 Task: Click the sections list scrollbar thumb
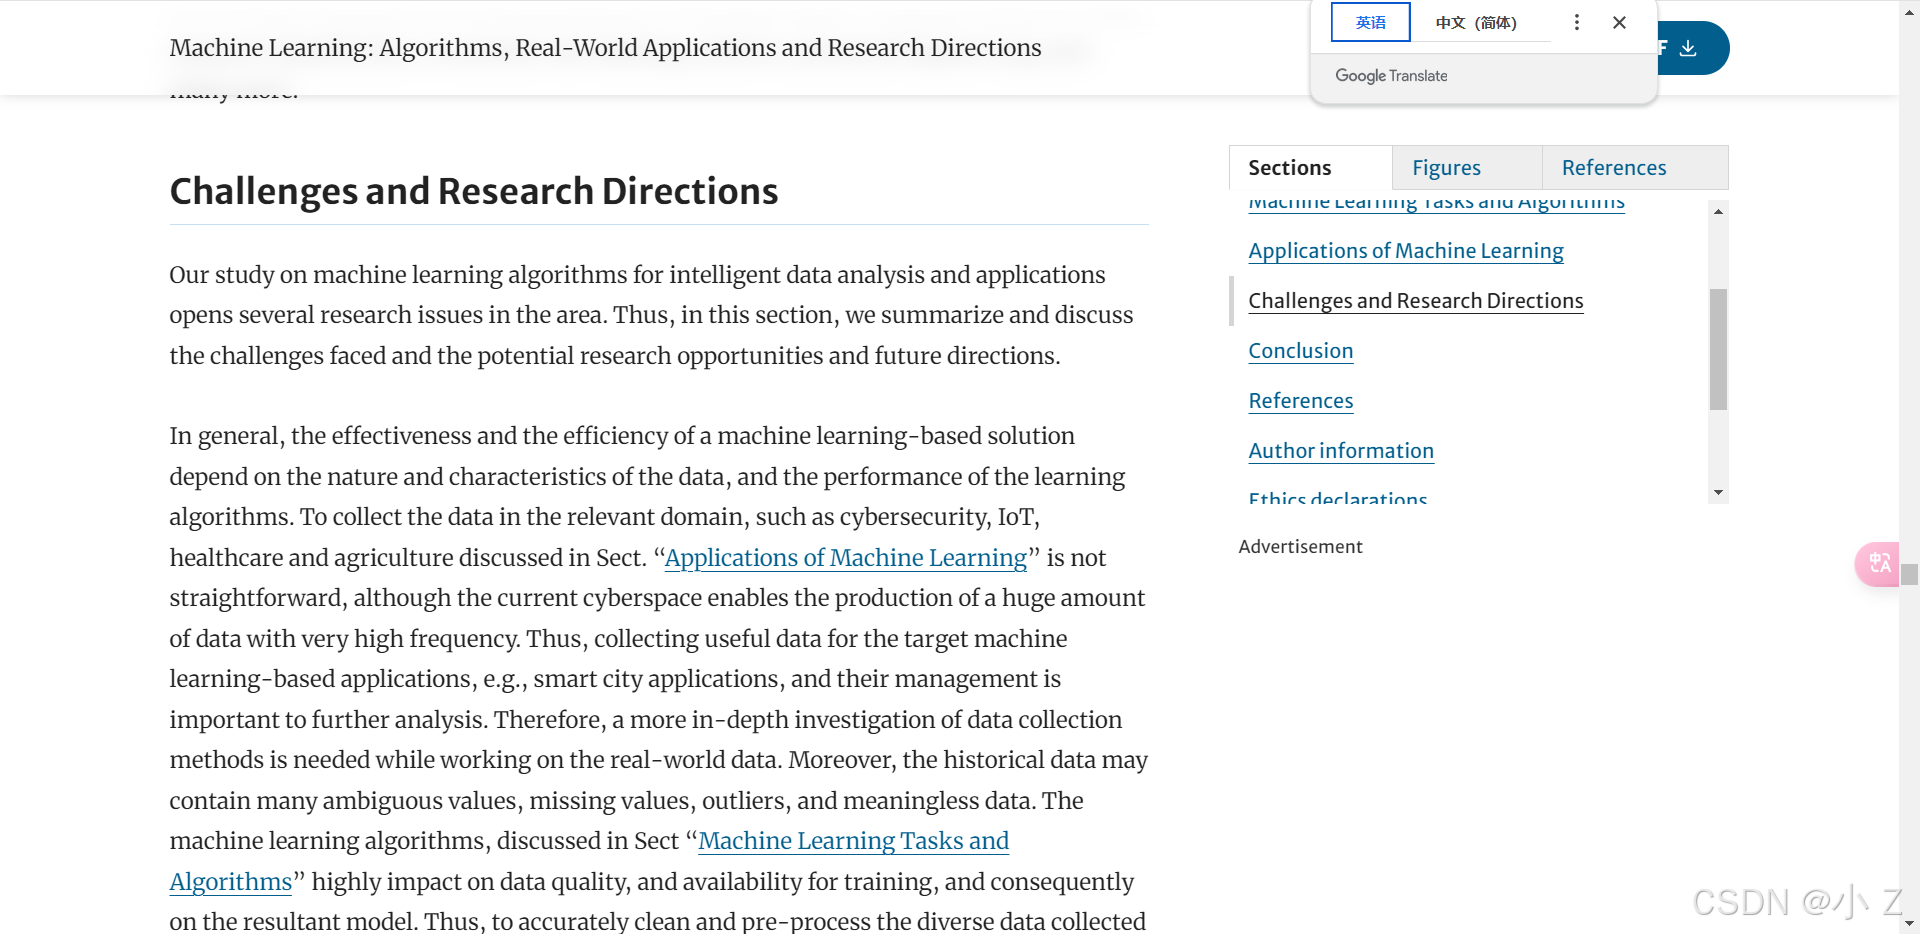pos(1718,349)
